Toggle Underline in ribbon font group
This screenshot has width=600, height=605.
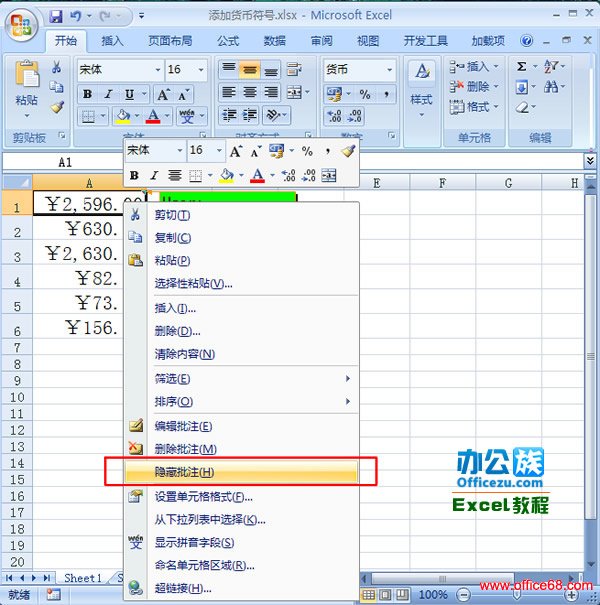(x=129, y=94)
